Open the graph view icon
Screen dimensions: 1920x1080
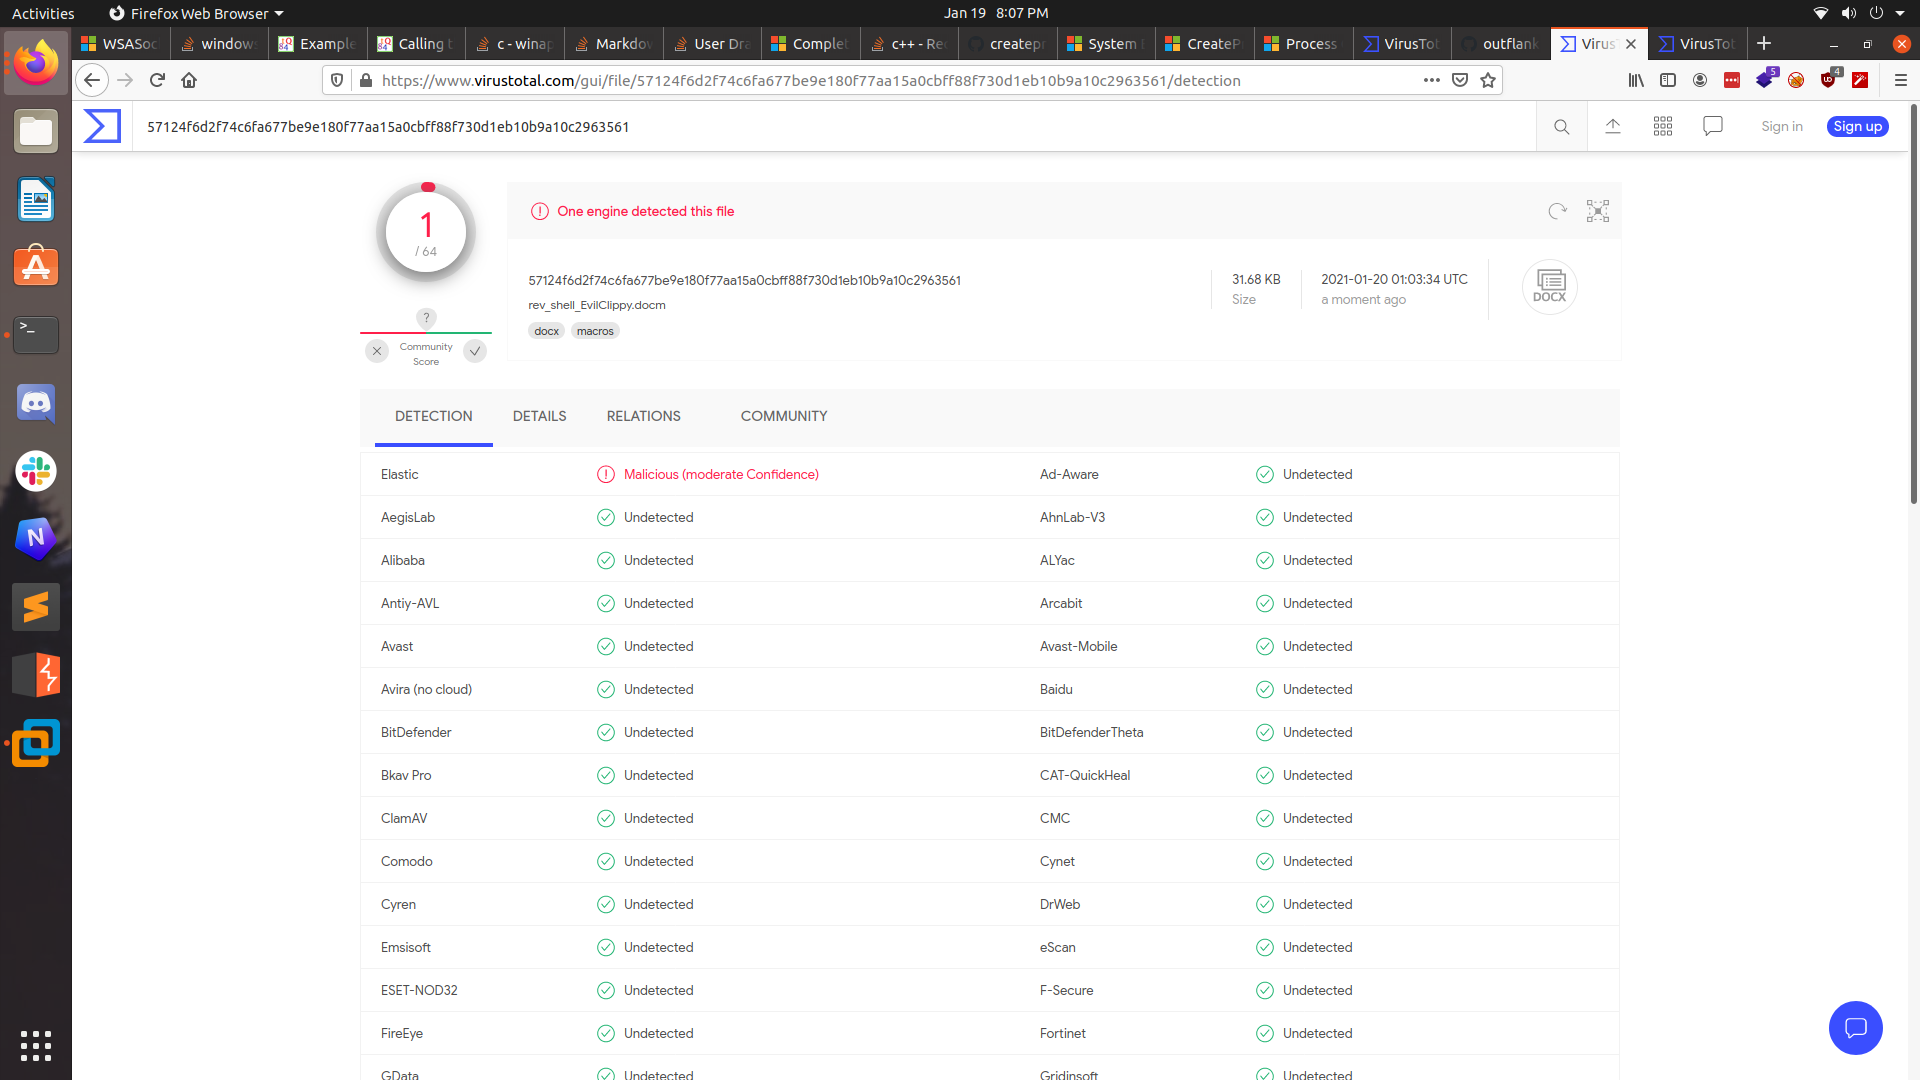(x=1598, y=211)
